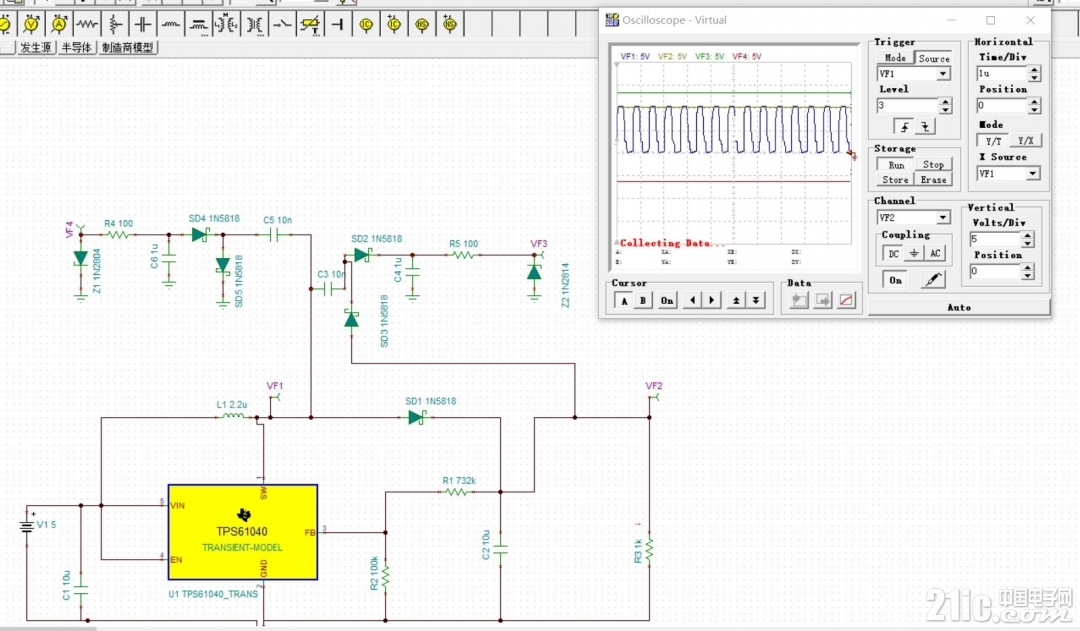This screenshot has height=631, width=1080.
Task: Click the Stop storage button
Action: pyautogui.click(x=933, y=165)
